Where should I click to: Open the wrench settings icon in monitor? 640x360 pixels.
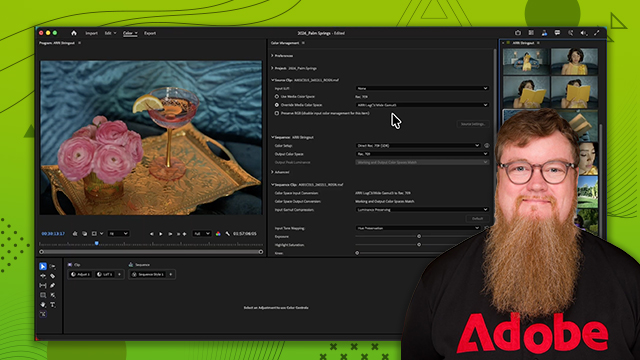tap(228, 234)
